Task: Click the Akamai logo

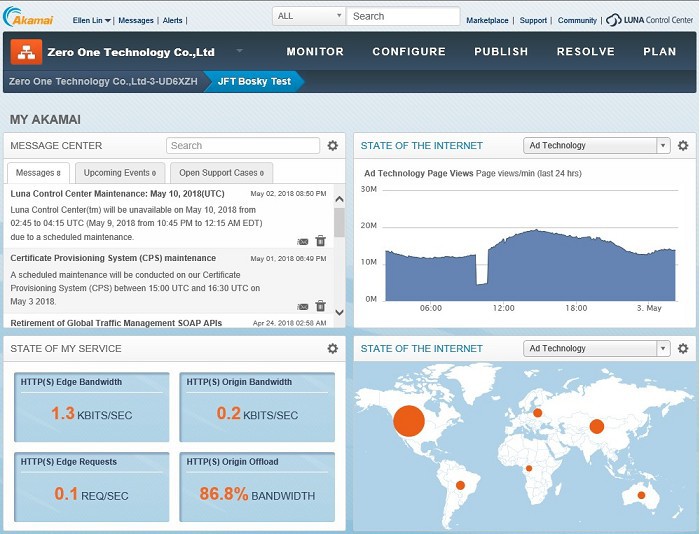Action: pyautogui.click(x=28, y=17)
